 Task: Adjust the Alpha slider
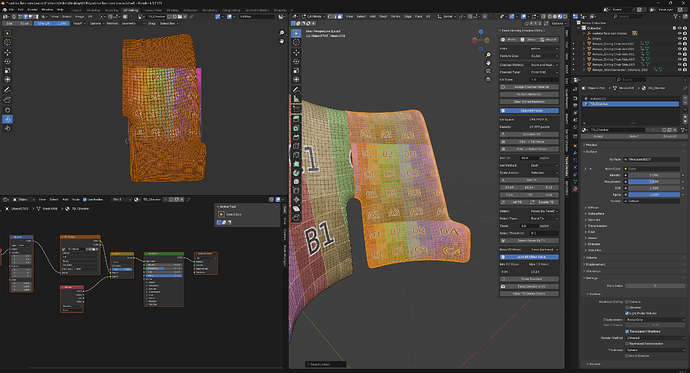pyautogui.click(x=654, y=194)
